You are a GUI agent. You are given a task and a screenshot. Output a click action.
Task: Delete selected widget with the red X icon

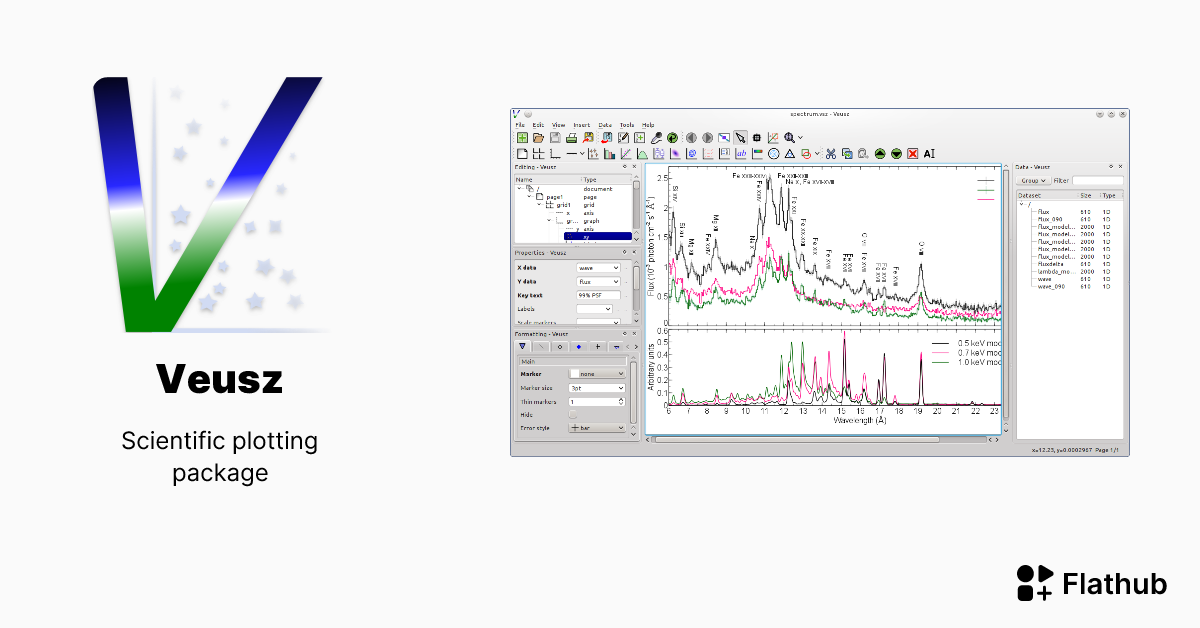click(x=912, y=154)
